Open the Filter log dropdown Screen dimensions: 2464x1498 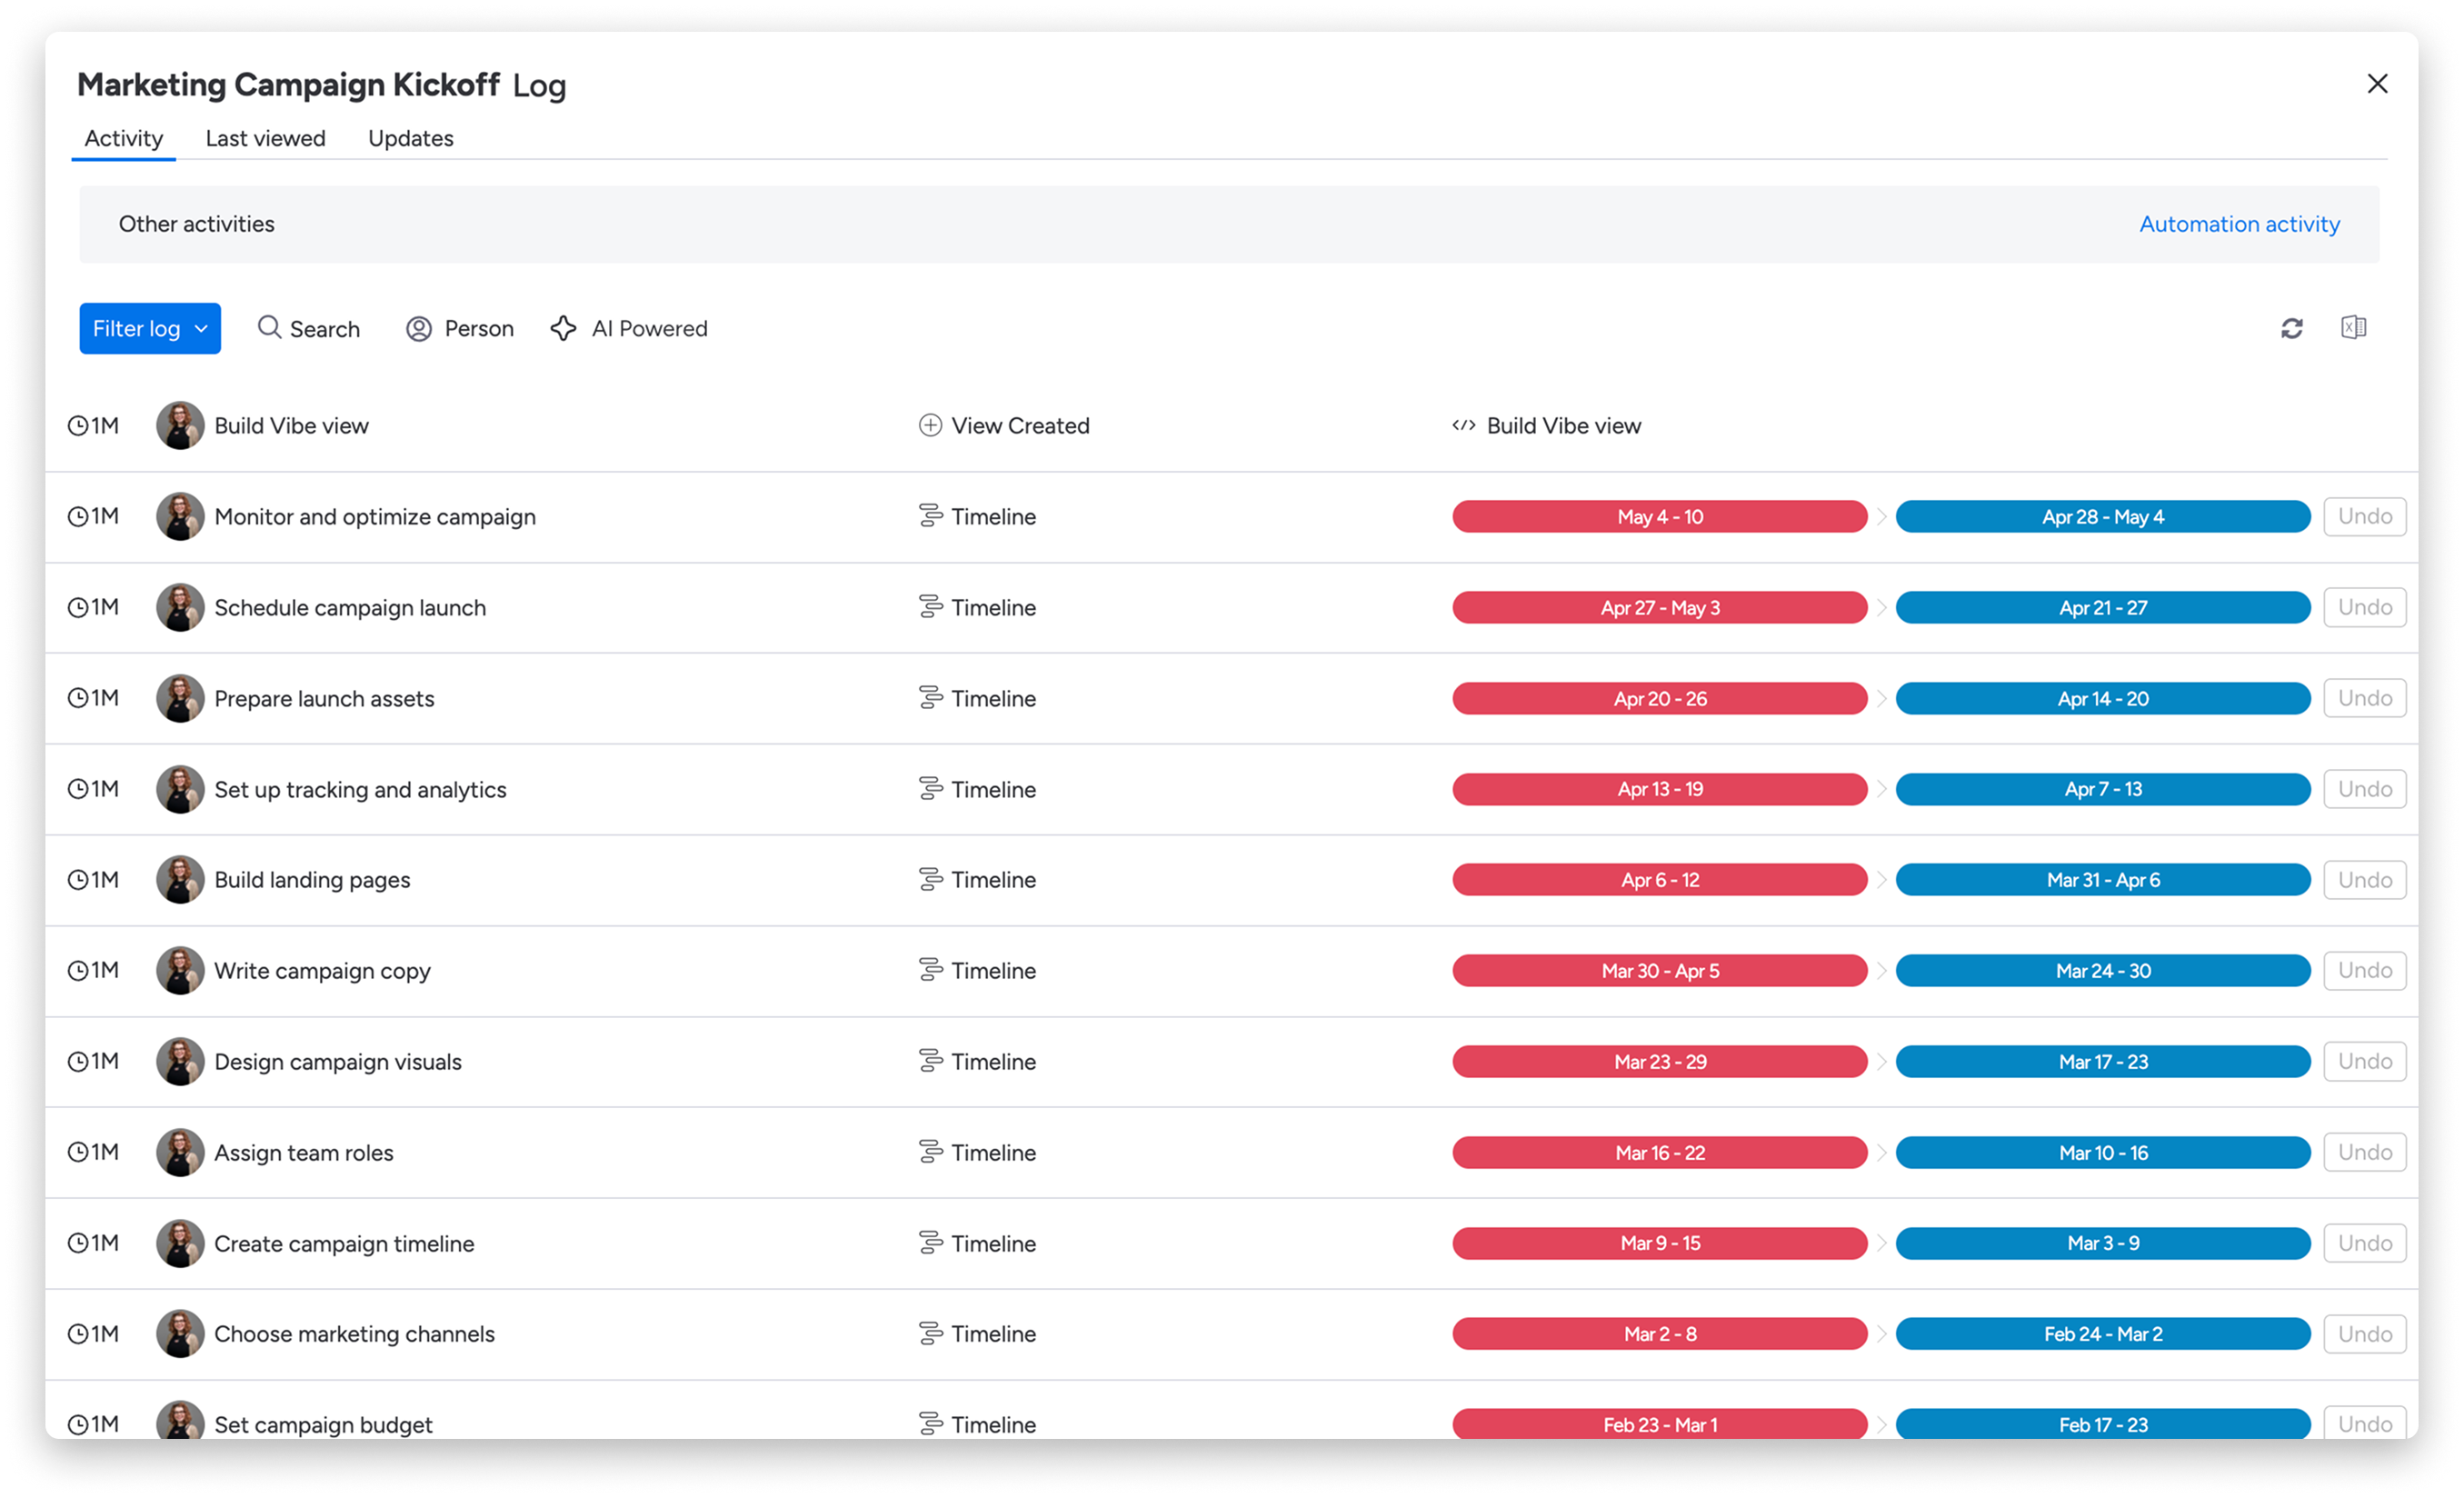click(x=150, y=328)
